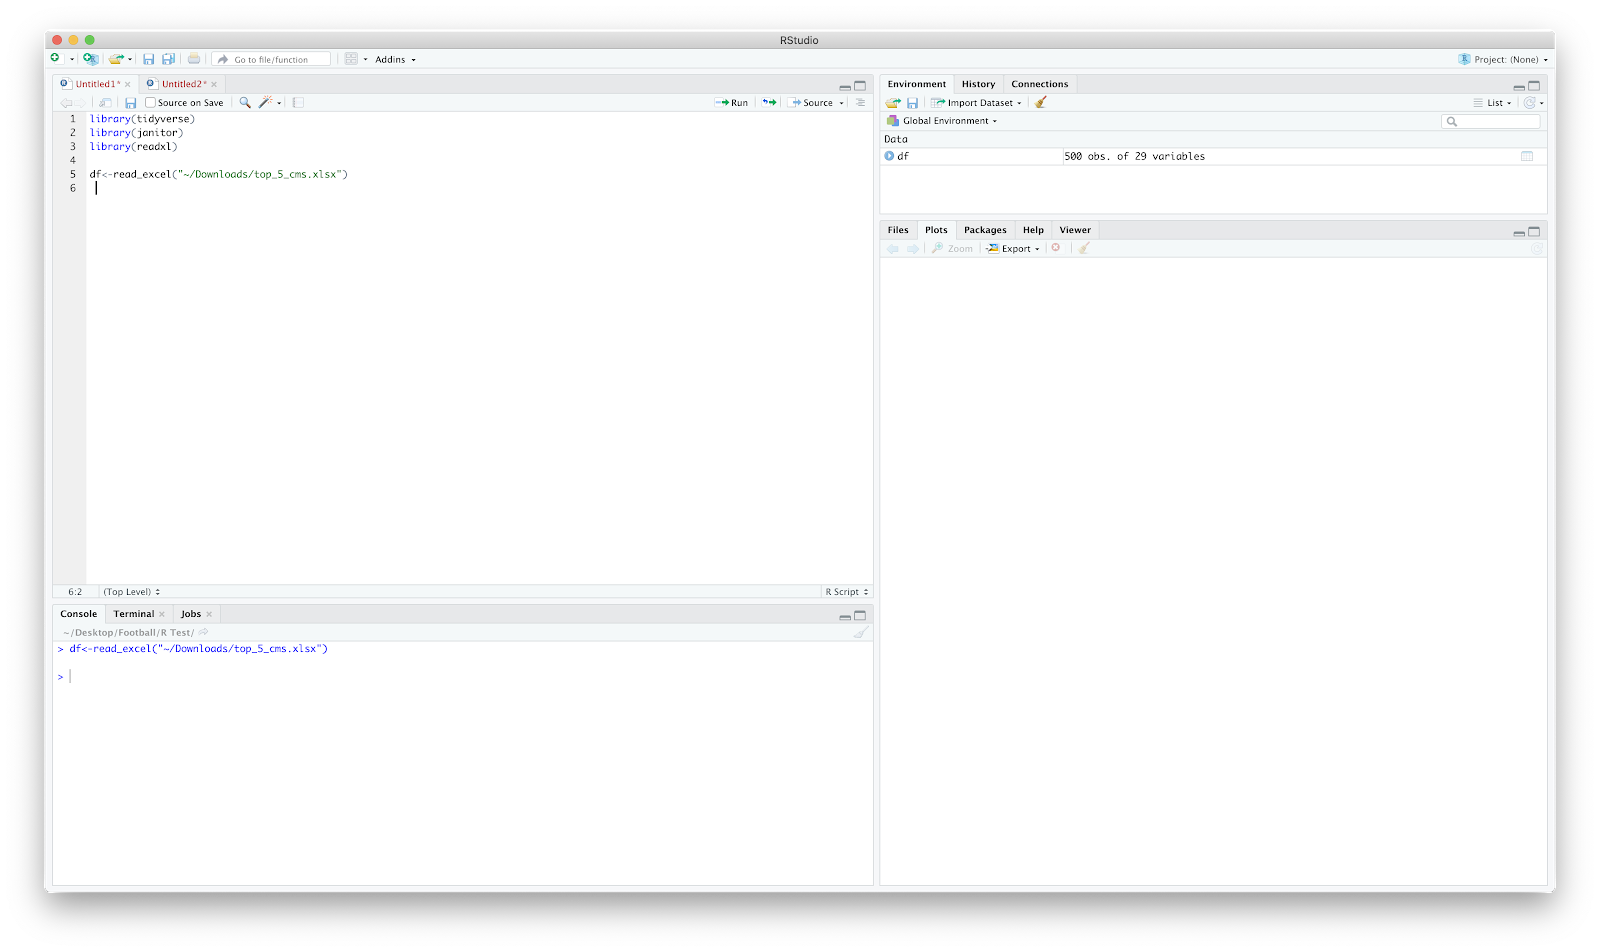Maximize the source editor pane
Screen dimensions: 1600x952
point(860,86)
